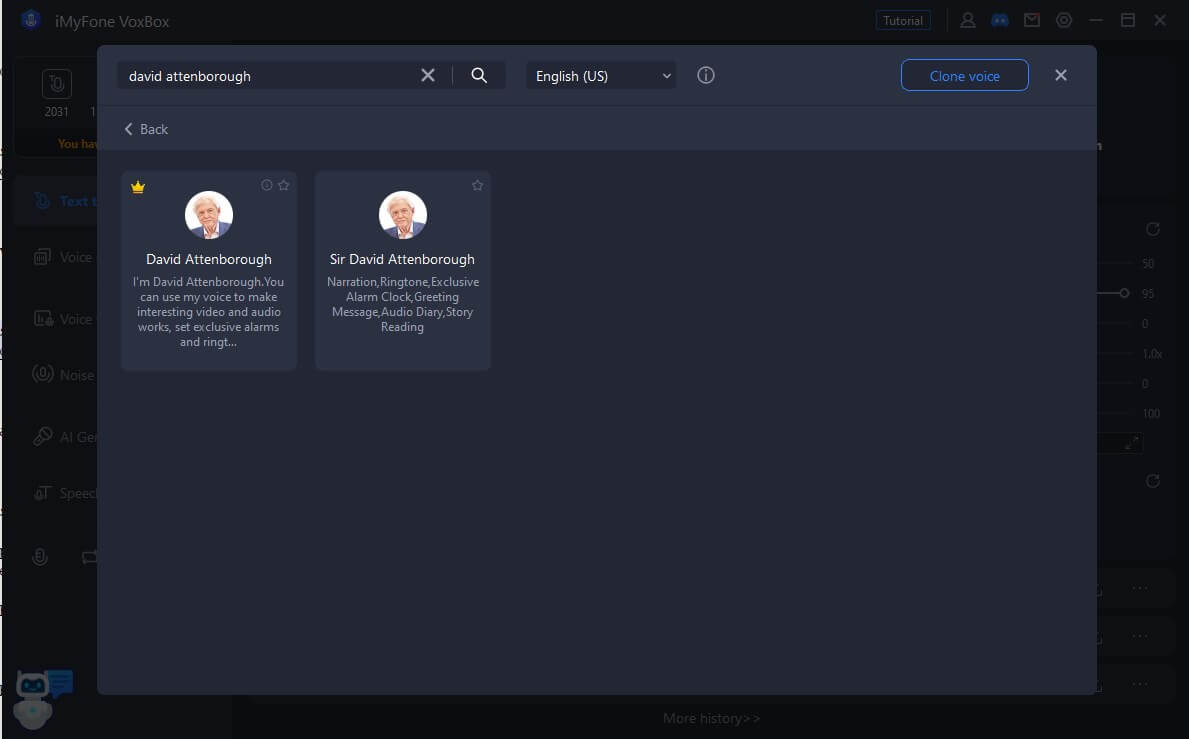Image resolution: width=1189 pixels, height=739 pixels.
Task: Click the Clone voice button
Action: [965, 75]
